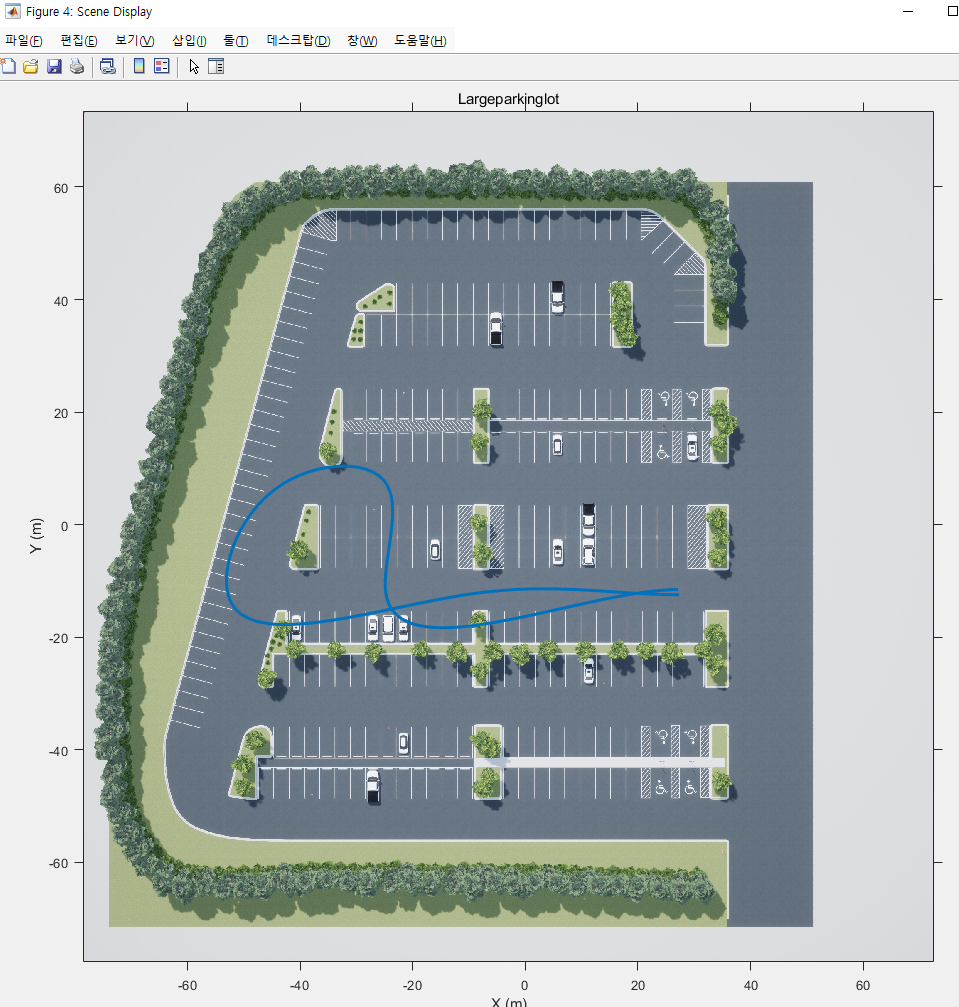Open the Property Inspector icon
This screenshot has width=959, height=1007.
[x=216, y=66]
